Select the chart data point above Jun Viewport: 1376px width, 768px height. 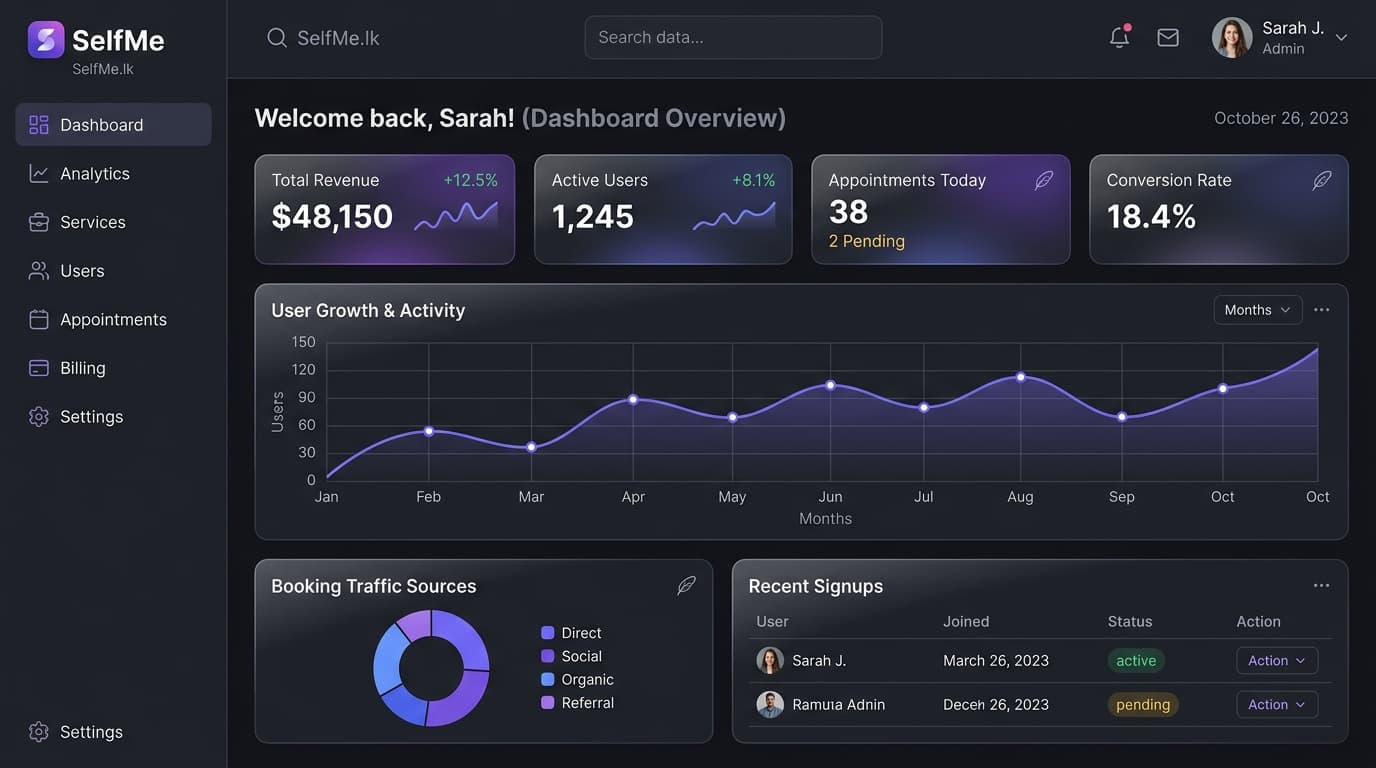point(830,385)
